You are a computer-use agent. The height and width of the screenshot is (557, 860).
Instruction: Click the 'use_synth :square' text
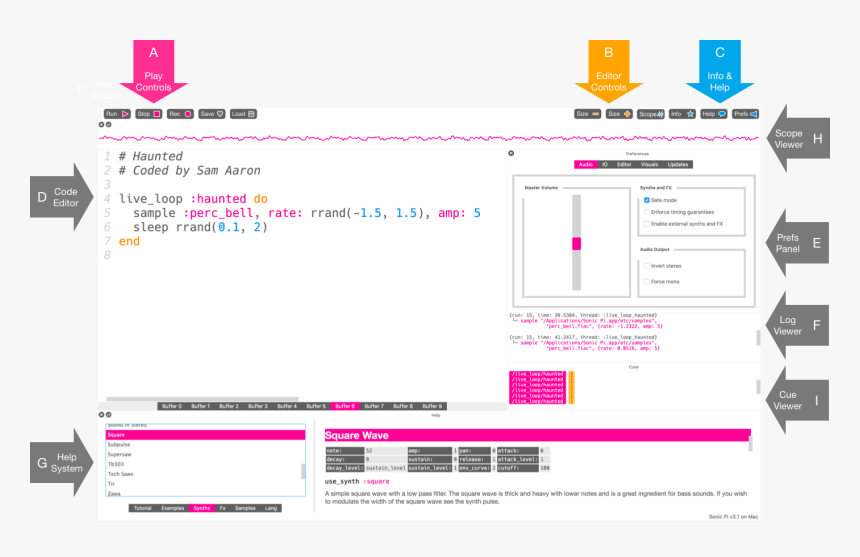[x=357, y=481]
